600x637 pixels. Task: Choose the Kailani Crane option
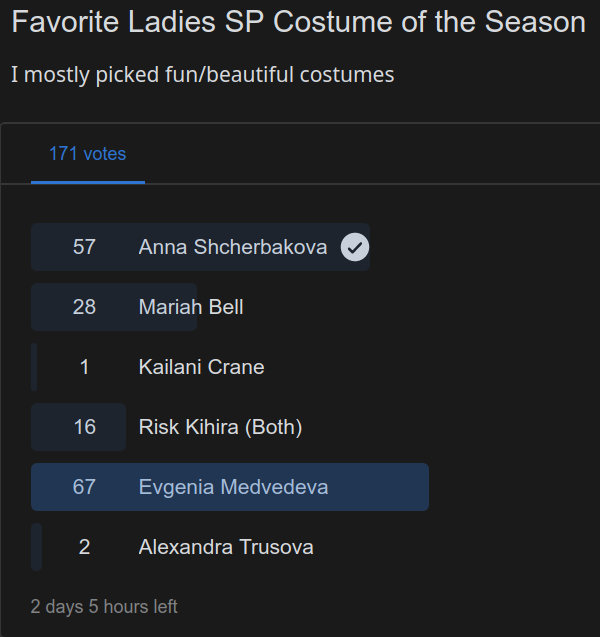[x=201, y=367]
